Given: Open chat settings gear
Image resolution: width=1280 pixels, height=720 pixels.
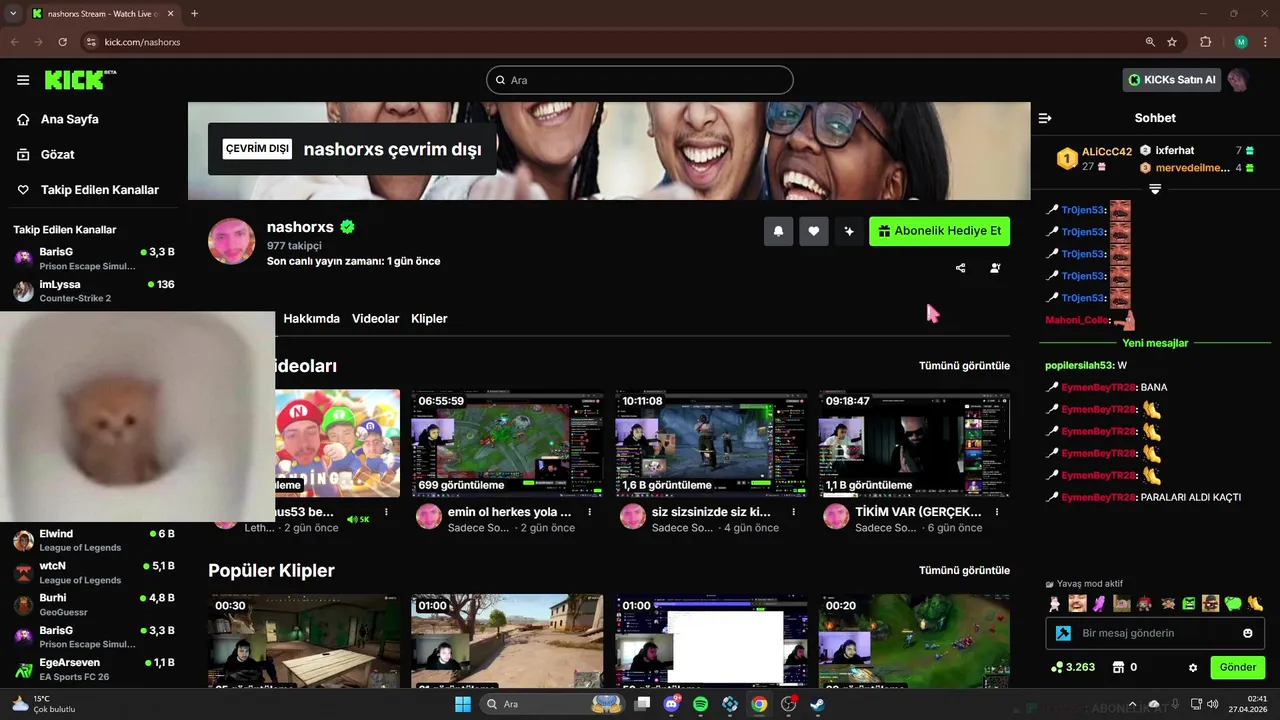Looking at the screenshot, I should click(1193, 667).
